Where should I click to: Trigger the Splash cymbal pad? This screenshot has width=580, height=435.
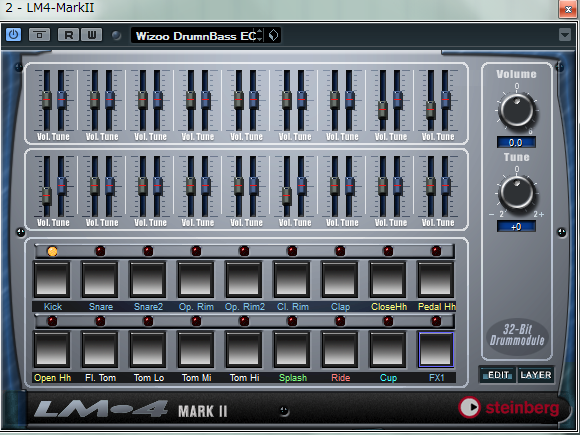(x=292, y=350)
